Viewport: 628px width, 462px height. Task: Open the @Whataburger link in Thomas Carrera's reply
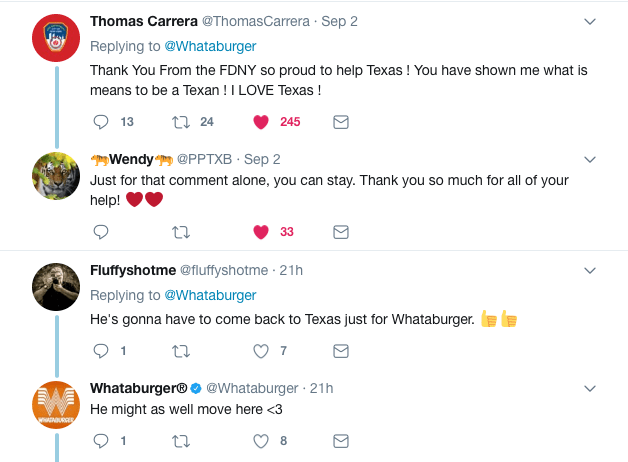(210, 46)
